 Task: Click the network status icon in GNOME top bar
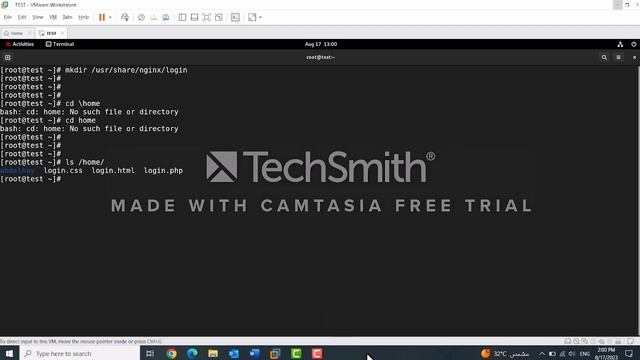[x=620, y=44]
